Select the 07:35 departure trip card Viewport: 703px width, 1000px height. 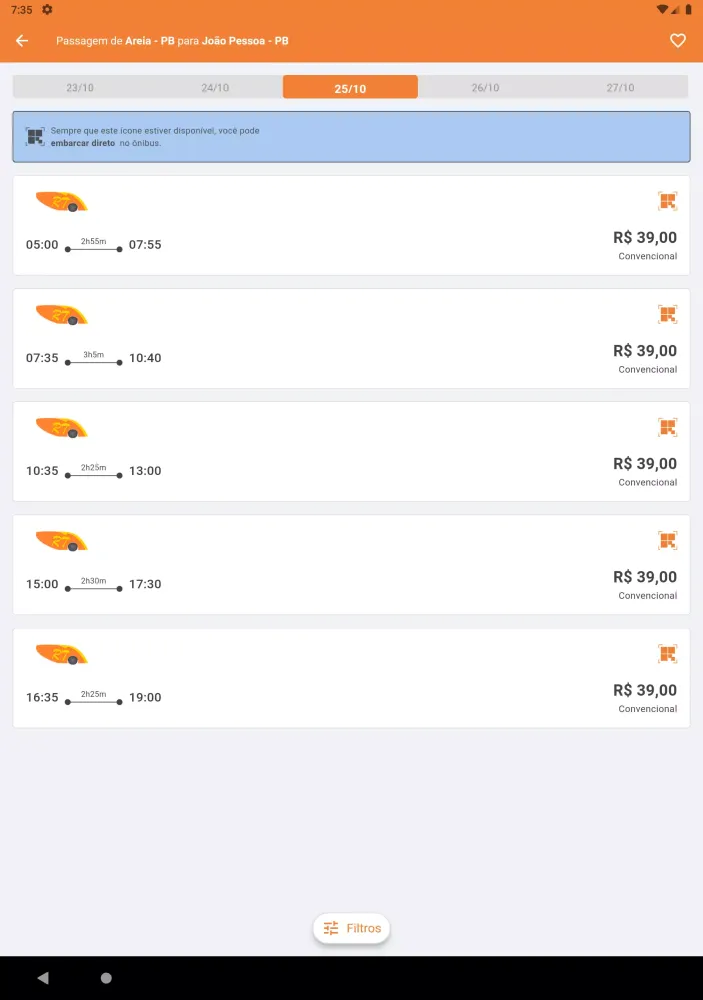(351, 338)
